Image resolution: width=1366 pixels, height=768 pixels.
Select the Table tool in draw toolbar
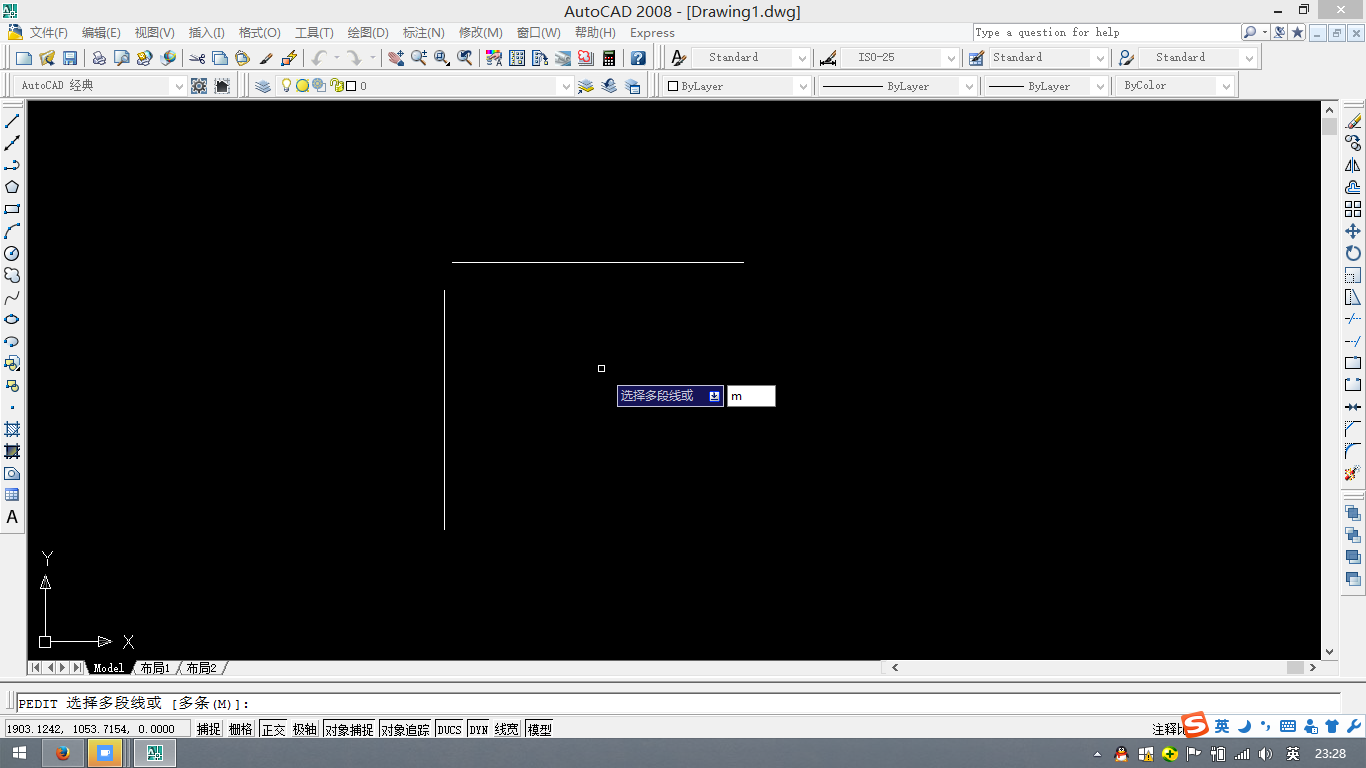click(x=12, y=495)
